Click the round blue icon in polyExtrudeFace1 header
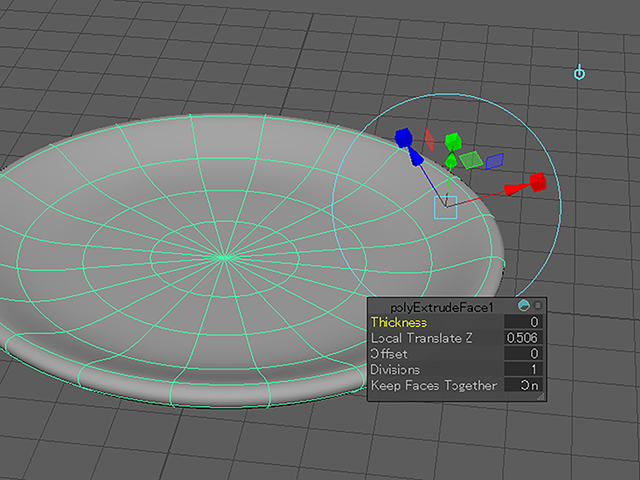The image size is (640, 480). pos(524,305)
